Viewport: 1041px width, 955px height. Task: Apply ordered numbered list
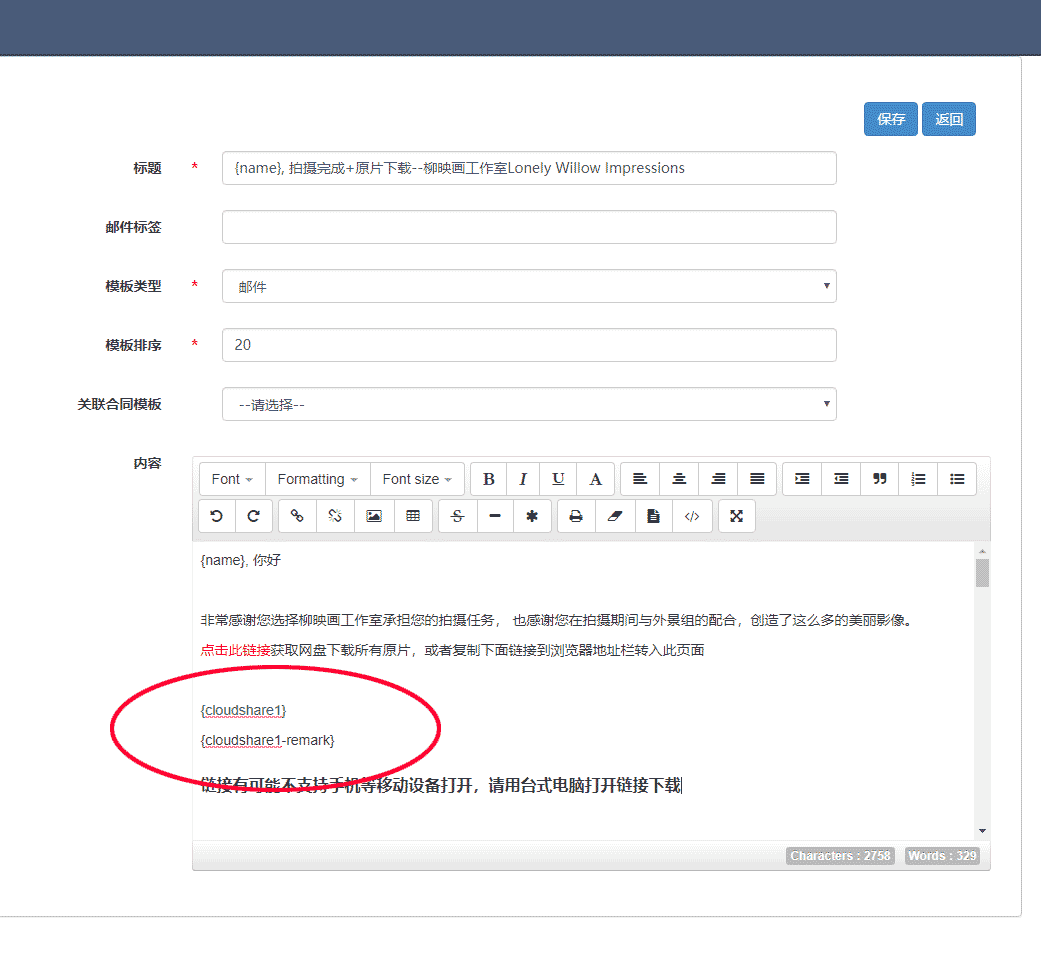click(x=918, y=479)
